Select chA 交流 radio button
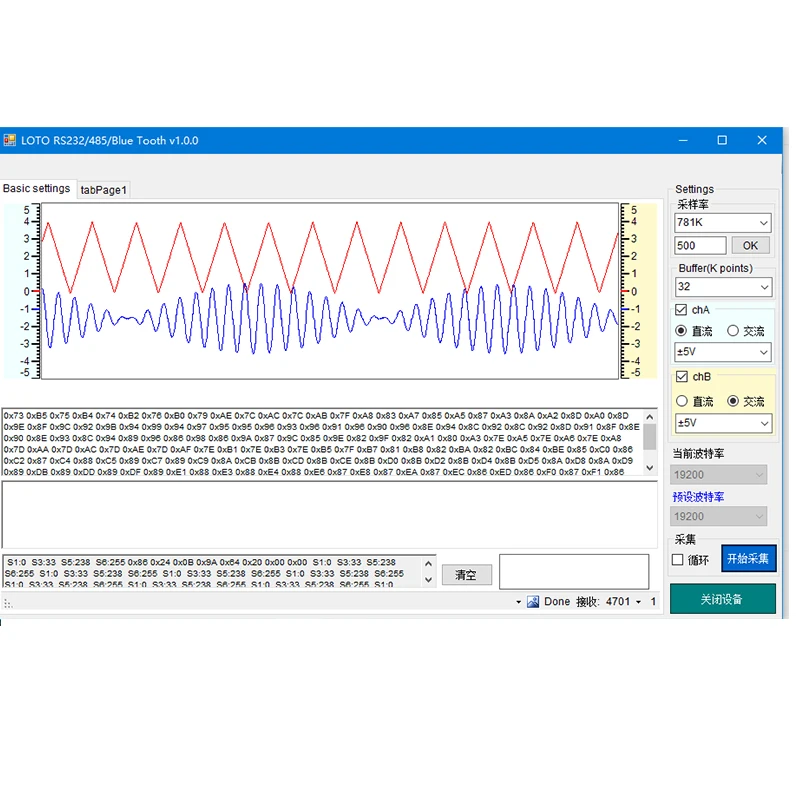The image size is (800, 800). [733, 331]
